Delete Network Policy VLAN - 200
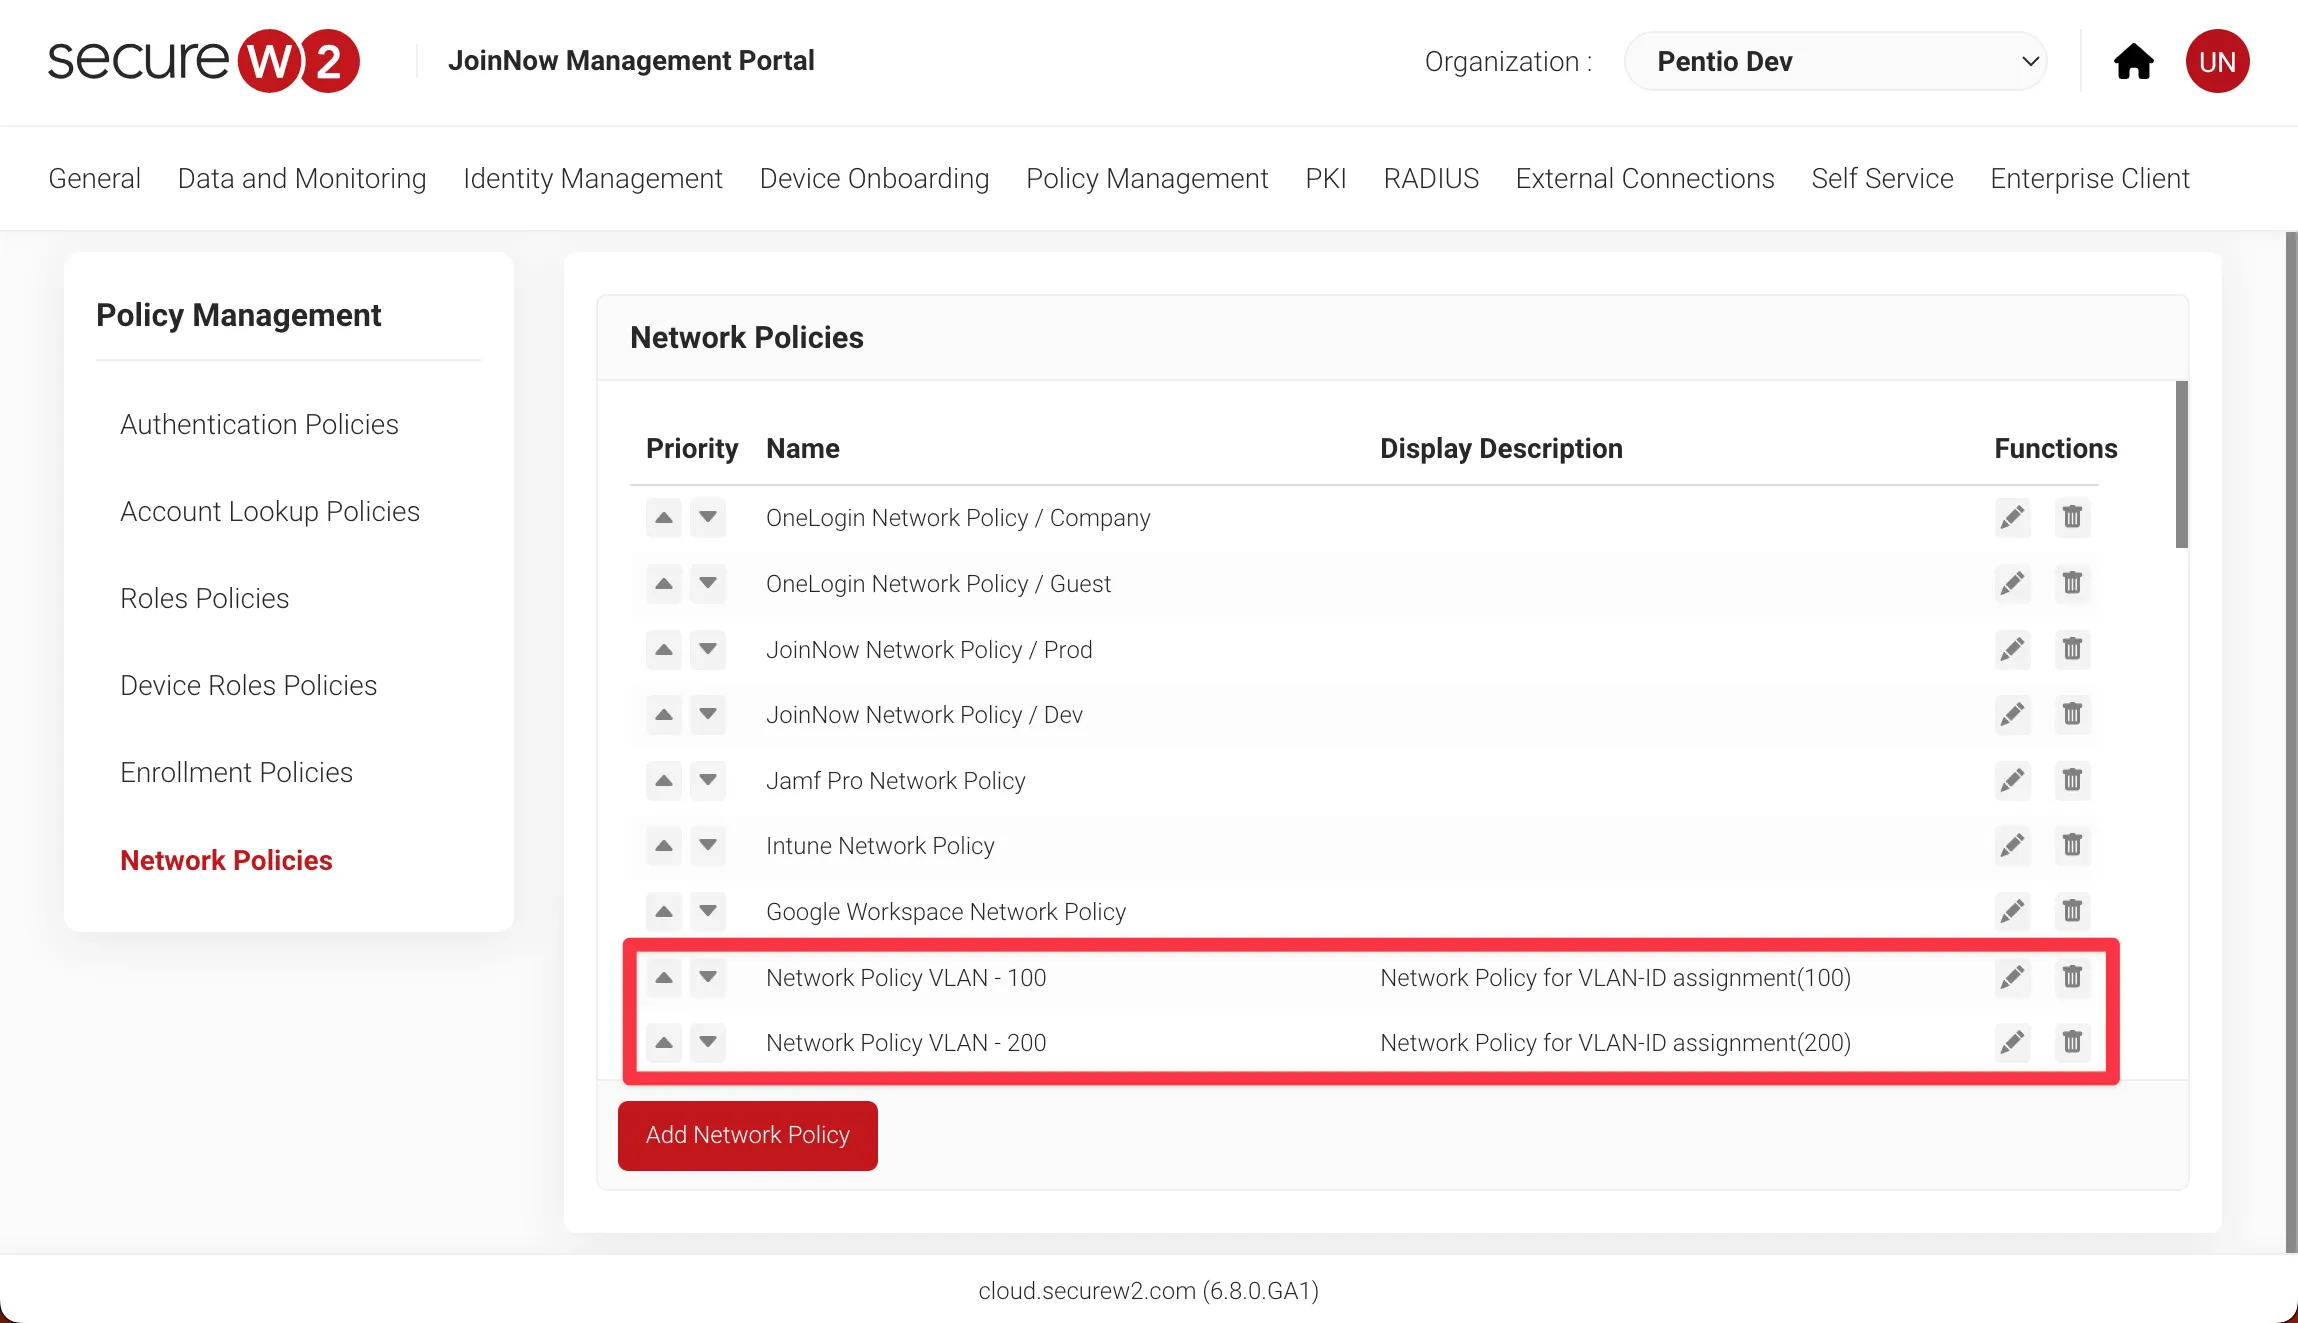Viewport: 2298px width, 1323px height. 2072,1043
